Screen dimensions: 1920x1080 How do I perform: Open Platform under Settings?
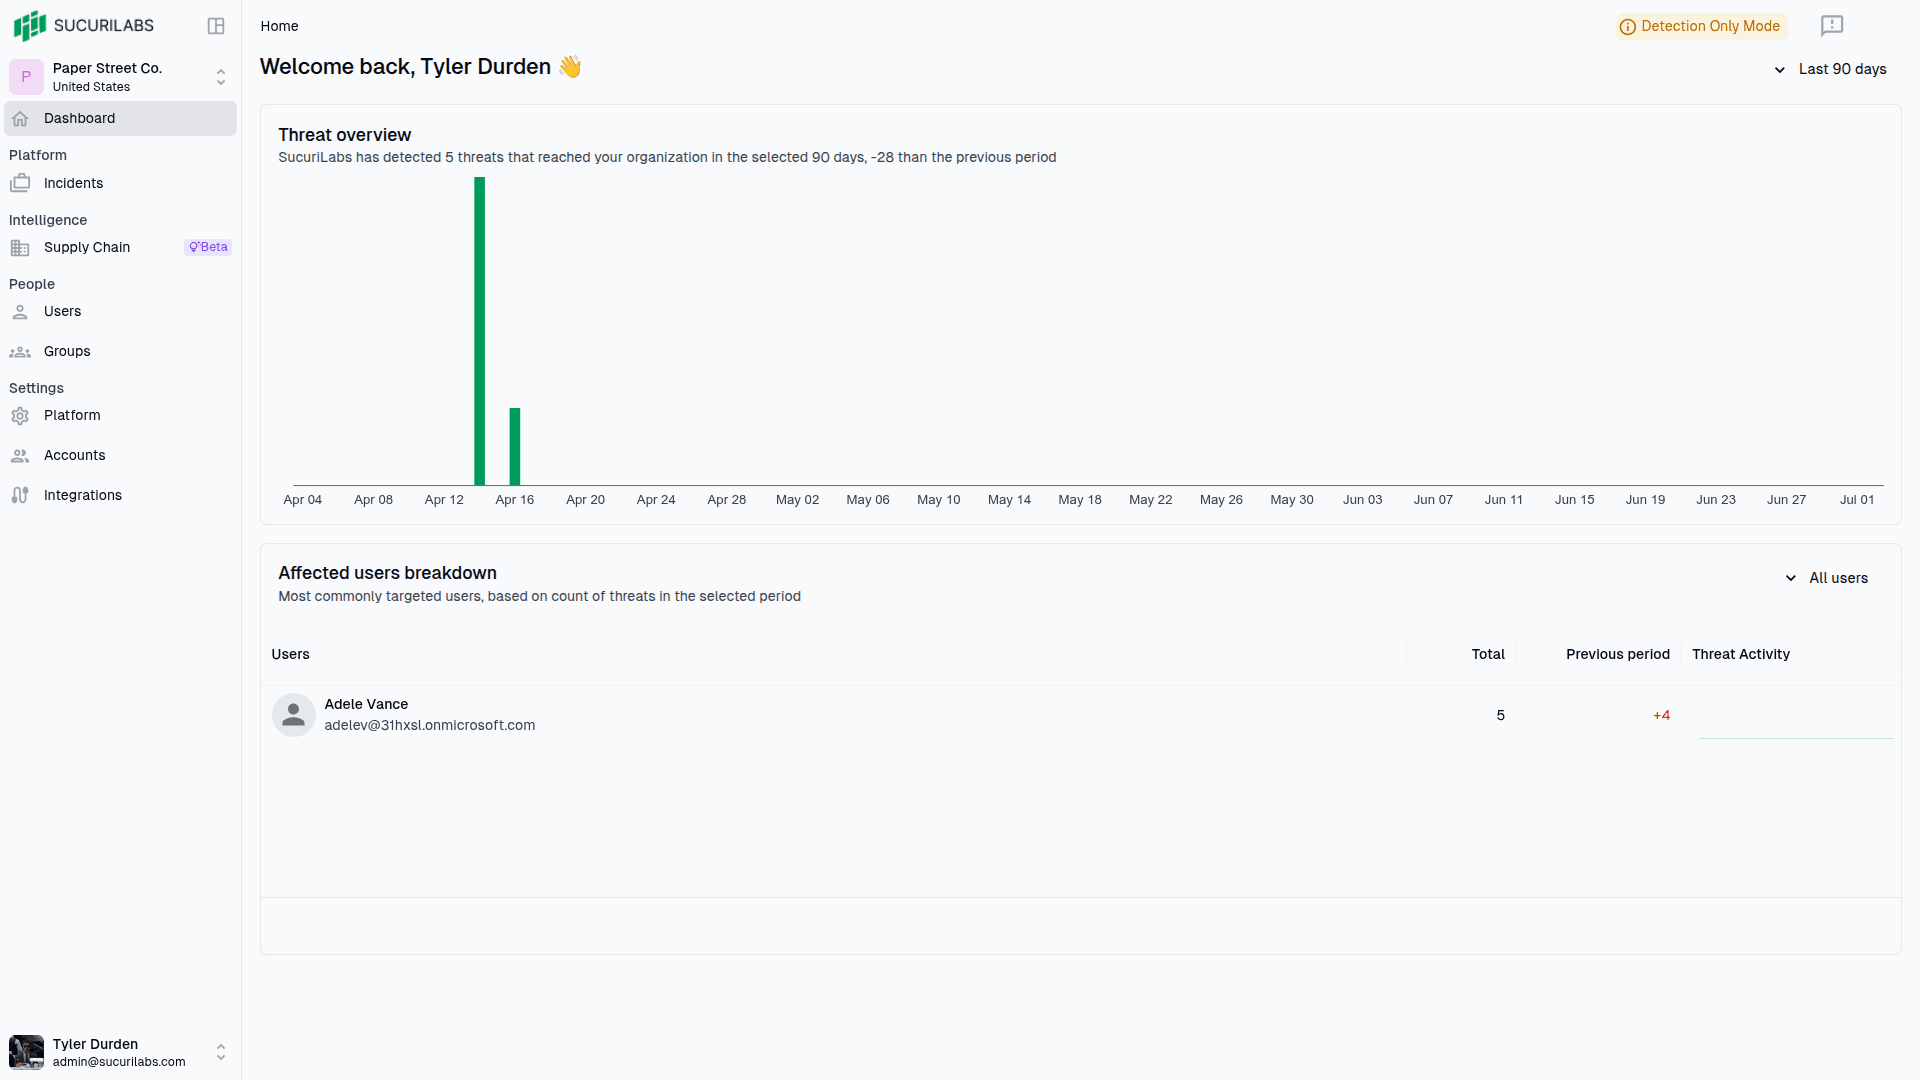[120, 415]
